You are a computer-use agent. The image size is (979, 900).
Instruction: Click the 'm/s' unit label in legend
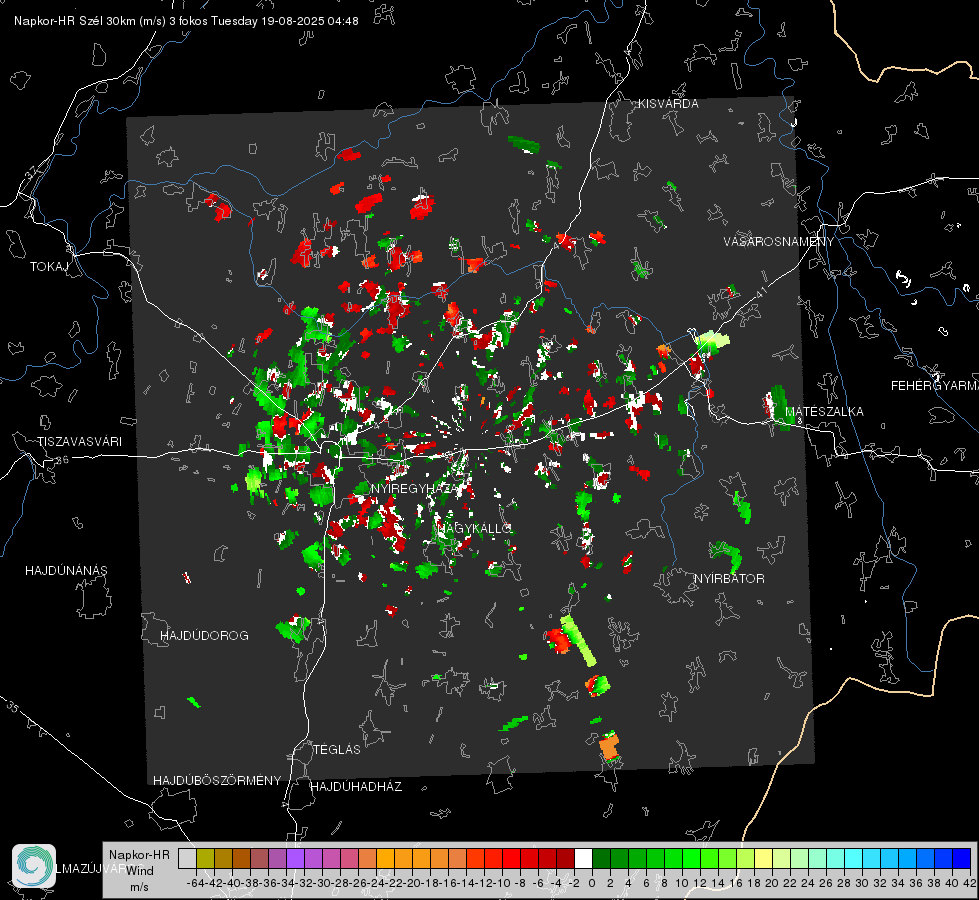pyautogui.click(x=139, y=887)
